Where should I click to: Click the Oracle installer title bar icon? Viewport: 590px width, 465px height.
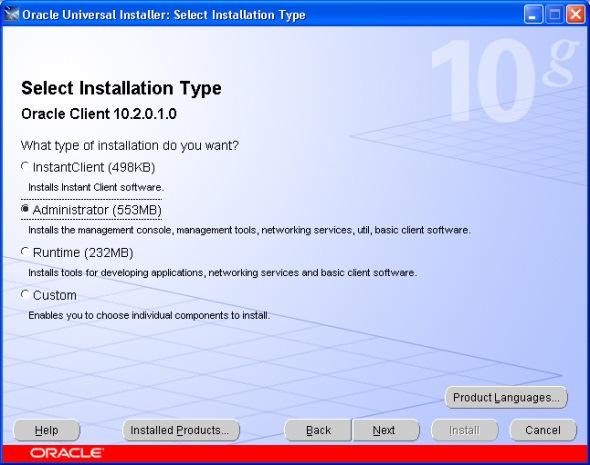click(11, 14)
